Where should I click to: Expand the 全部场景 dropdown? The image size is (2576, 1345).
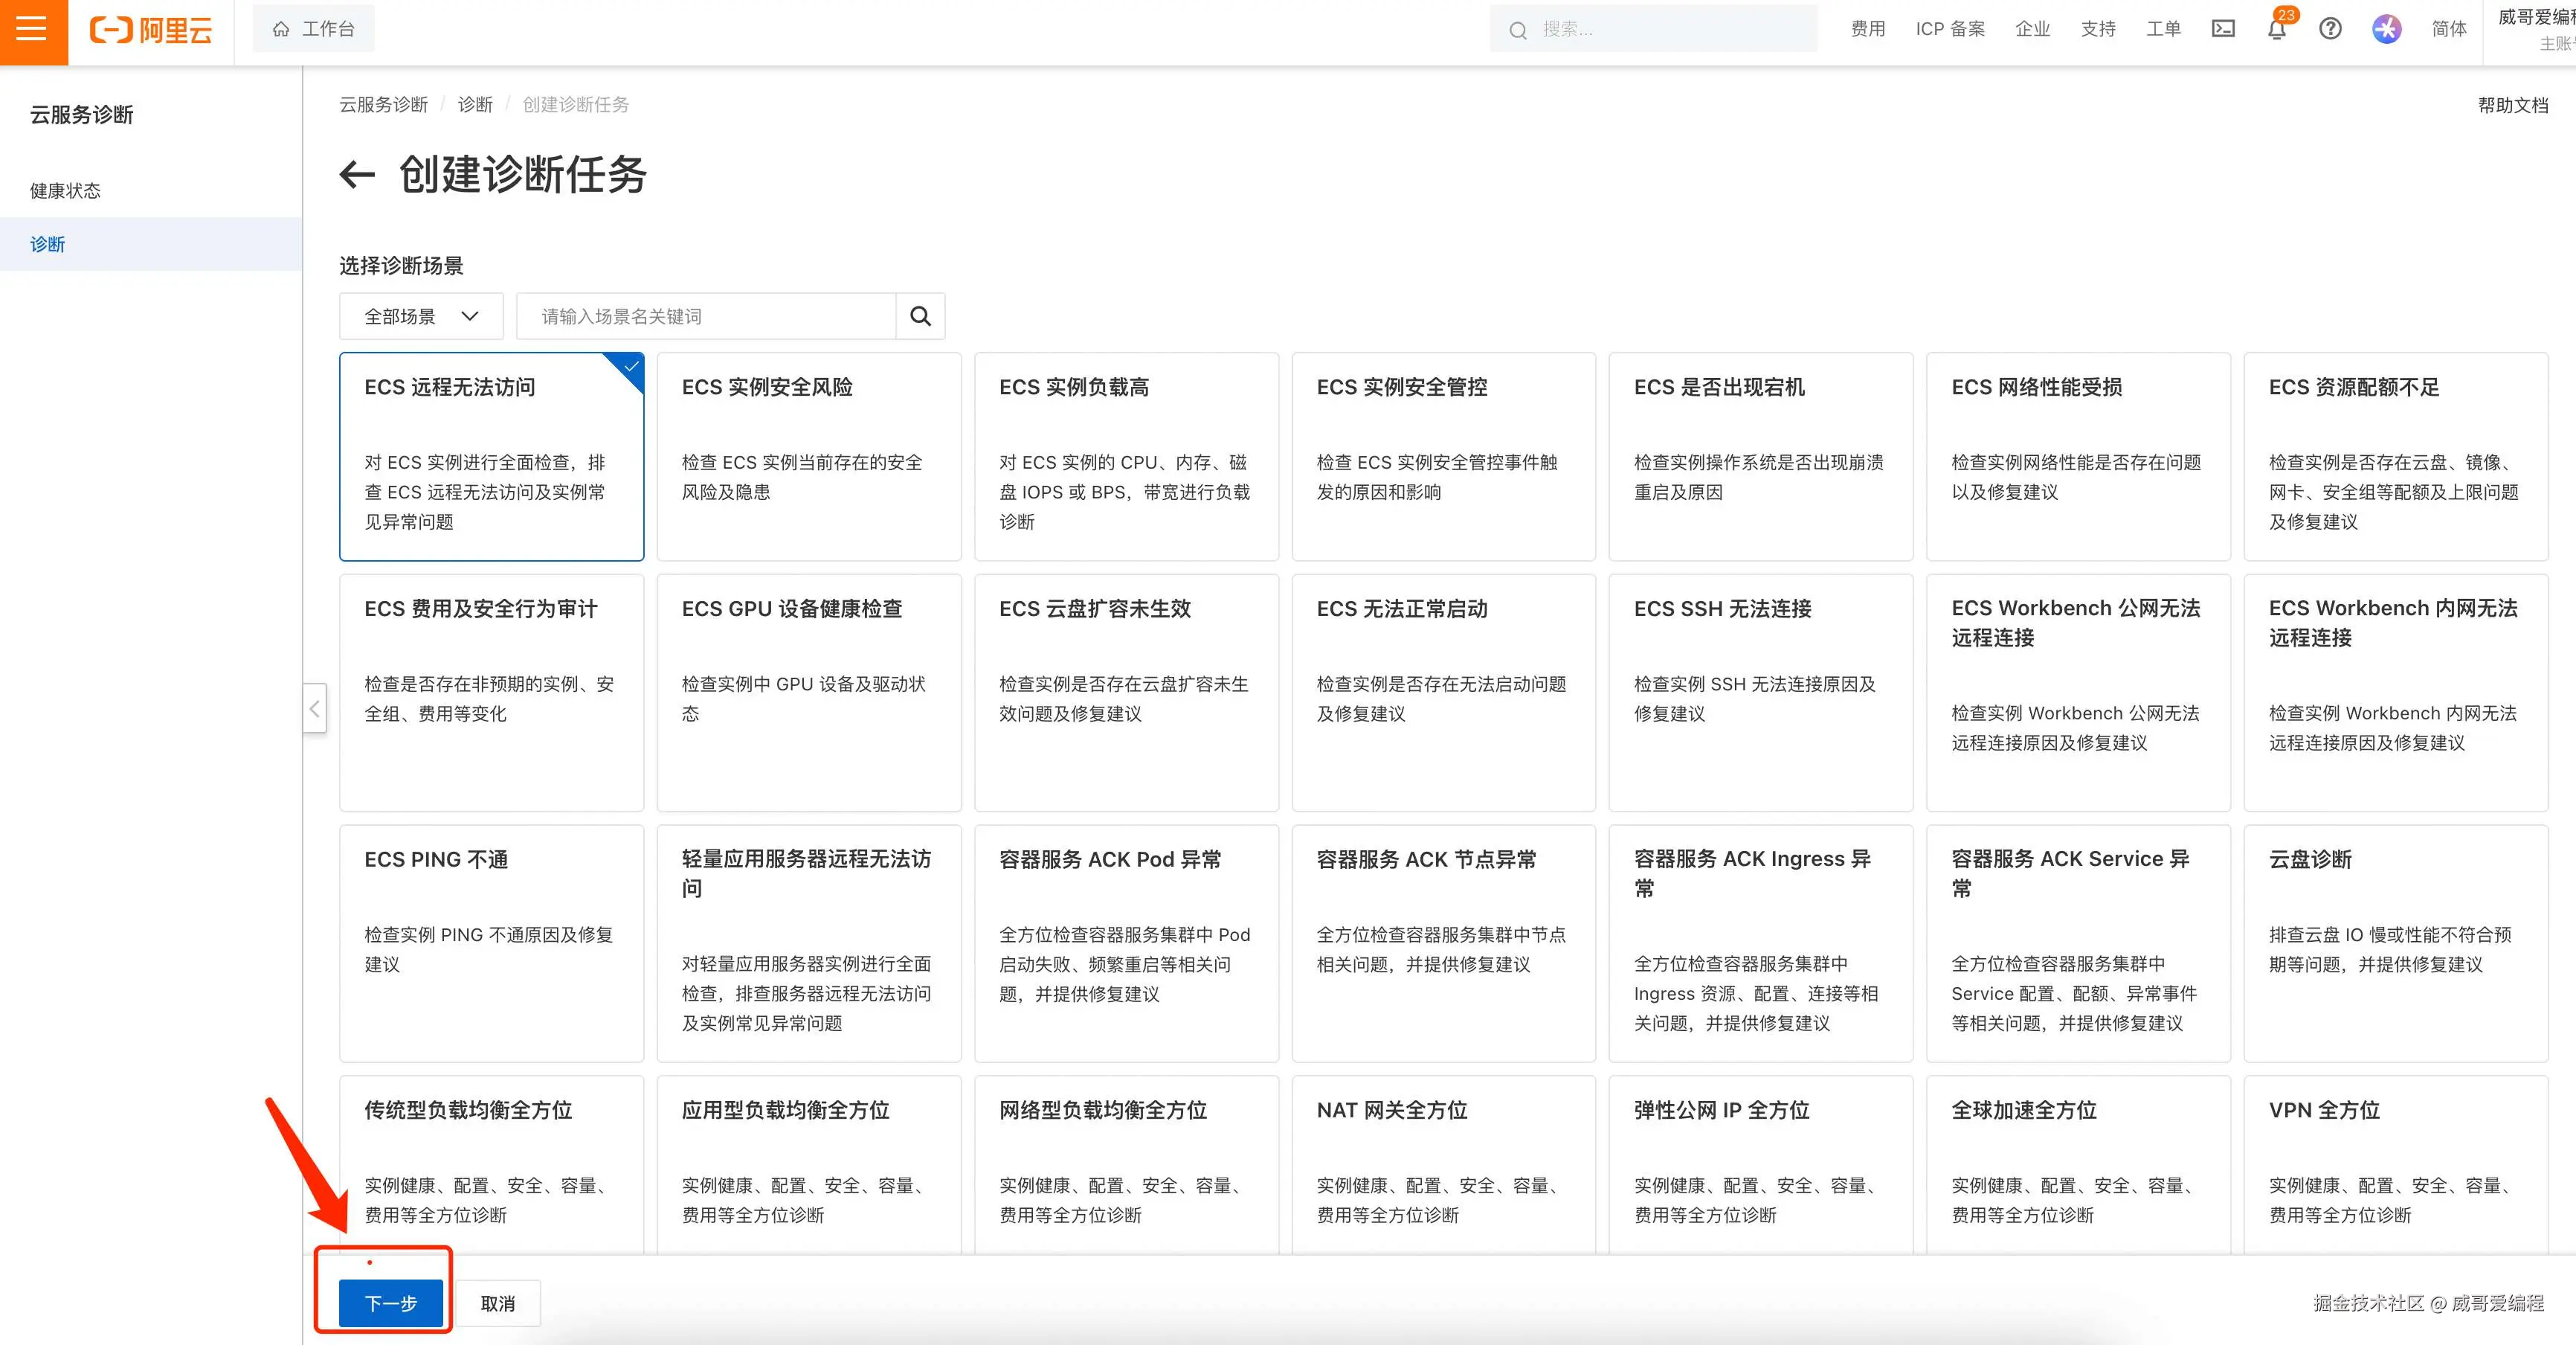pyautogui.click(x=421, y=316)
